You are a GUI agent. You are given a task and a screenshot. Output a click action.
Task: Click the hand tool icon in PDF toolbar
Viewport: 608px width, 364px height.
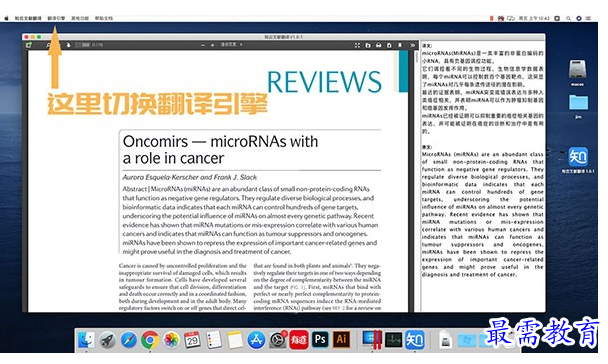[69, 45]
